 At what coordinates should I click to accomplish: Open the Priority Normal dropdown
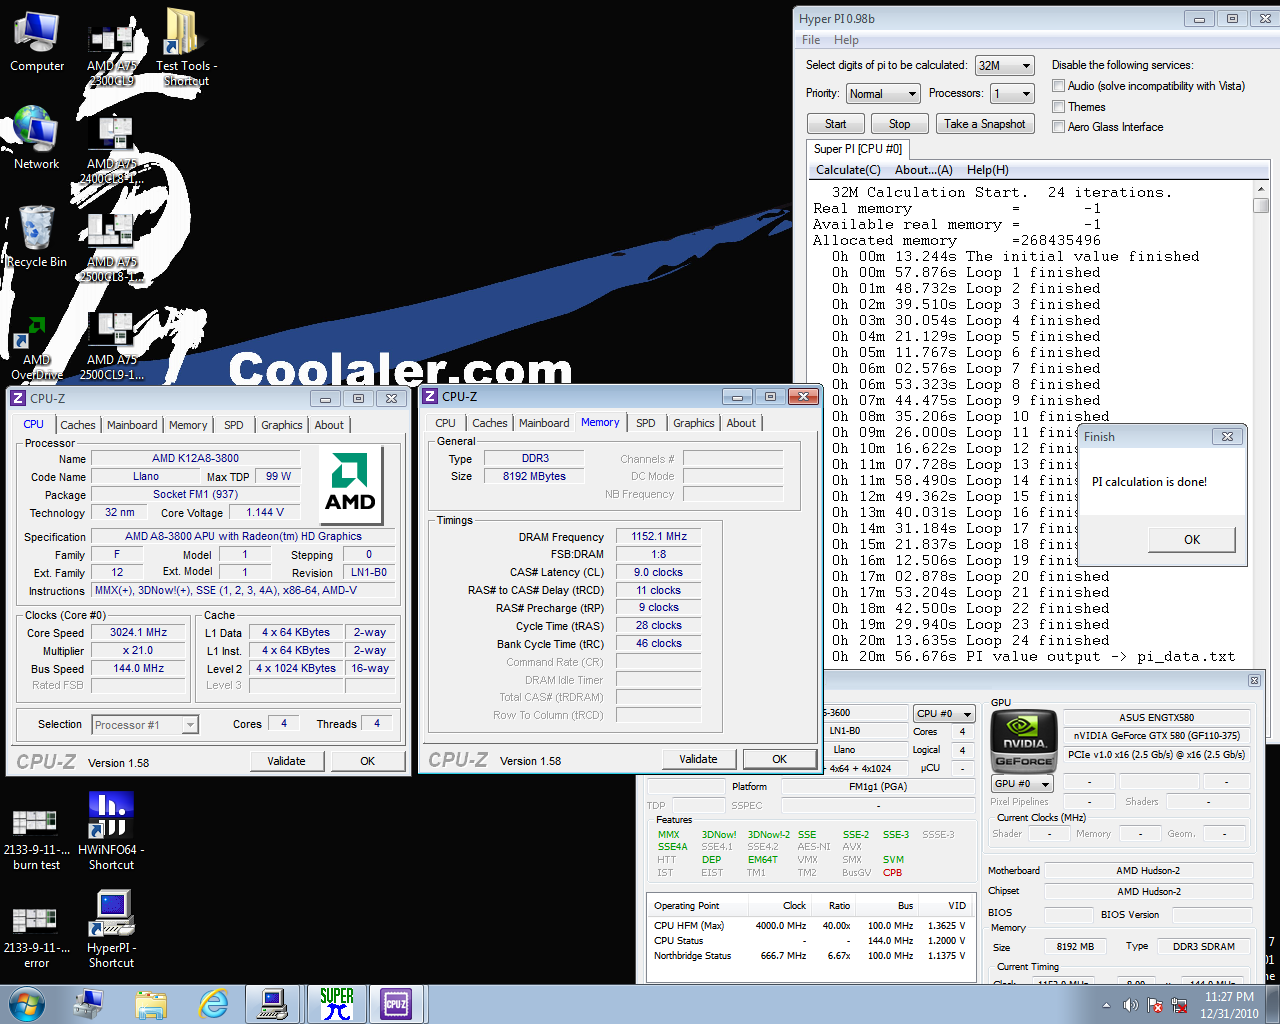pyautogui.click(x=883, y=94)
